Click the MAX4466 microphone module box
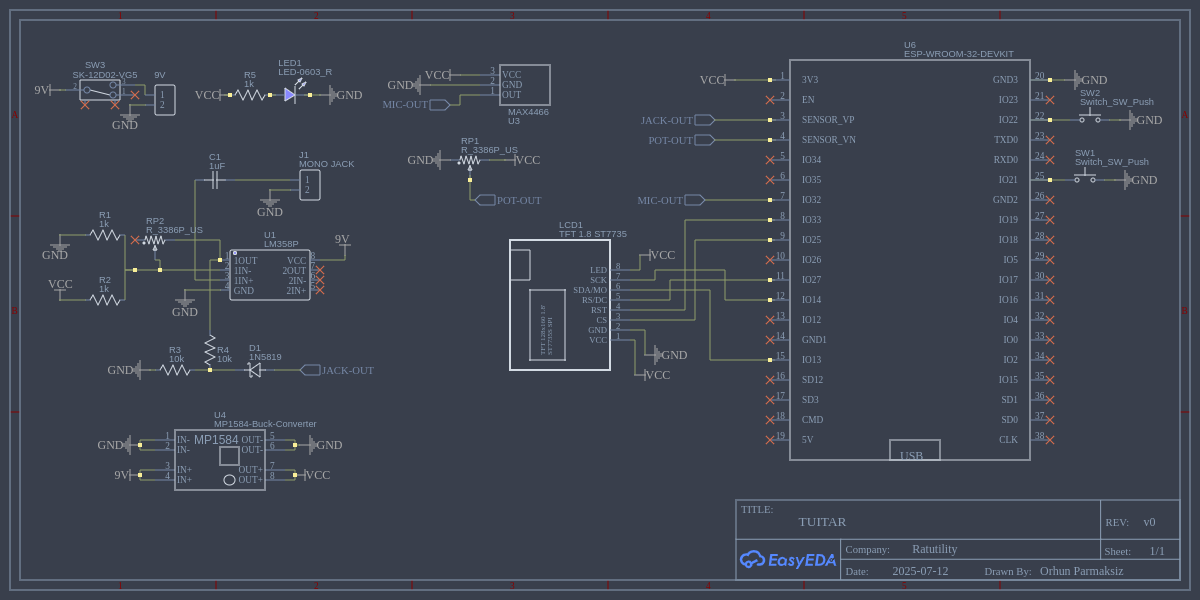This screenshot has height=600, width=1200. click(525, 85)
